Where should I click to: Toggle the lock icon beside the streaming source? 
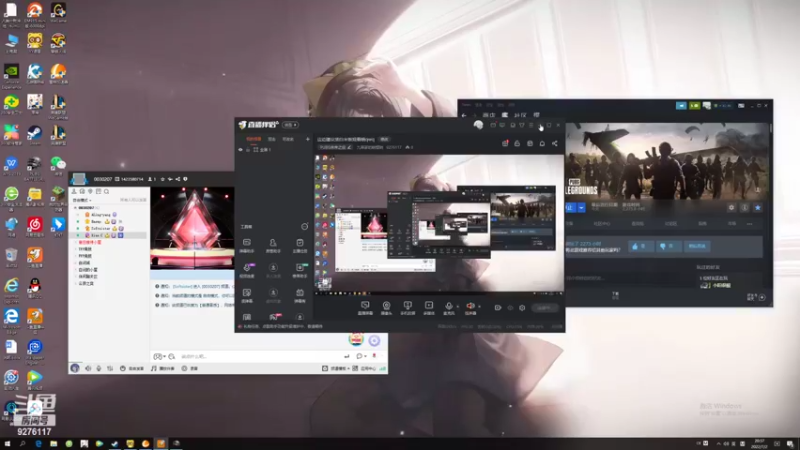pos(248,150)
